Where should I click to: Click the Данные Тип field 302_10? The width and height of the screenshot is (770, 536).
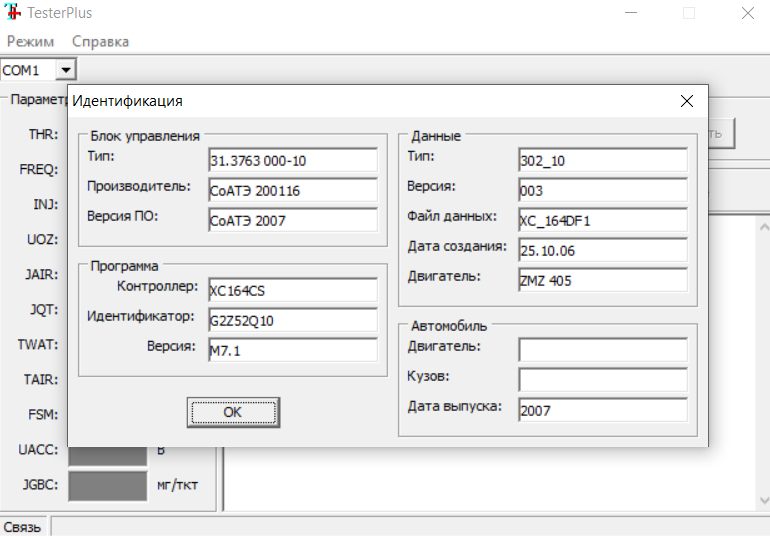click(x=602, y=160)
